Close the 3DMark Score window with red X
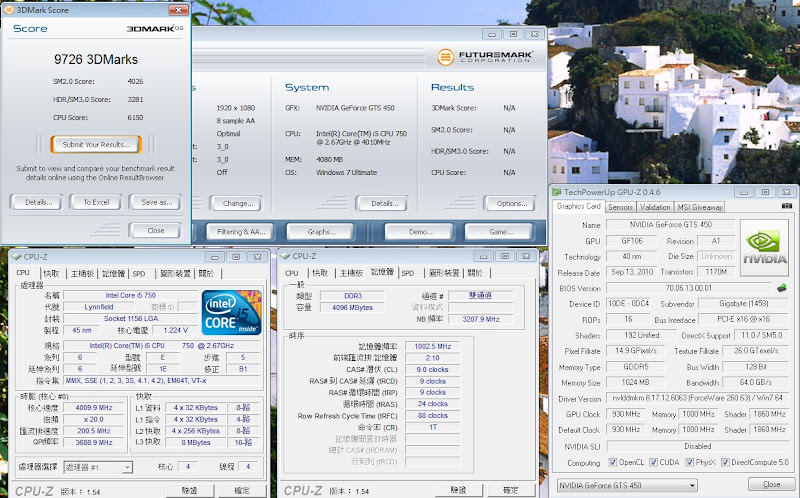Viewport: 800px width, 498px height. pyautogui.click(x=178, y=10)
